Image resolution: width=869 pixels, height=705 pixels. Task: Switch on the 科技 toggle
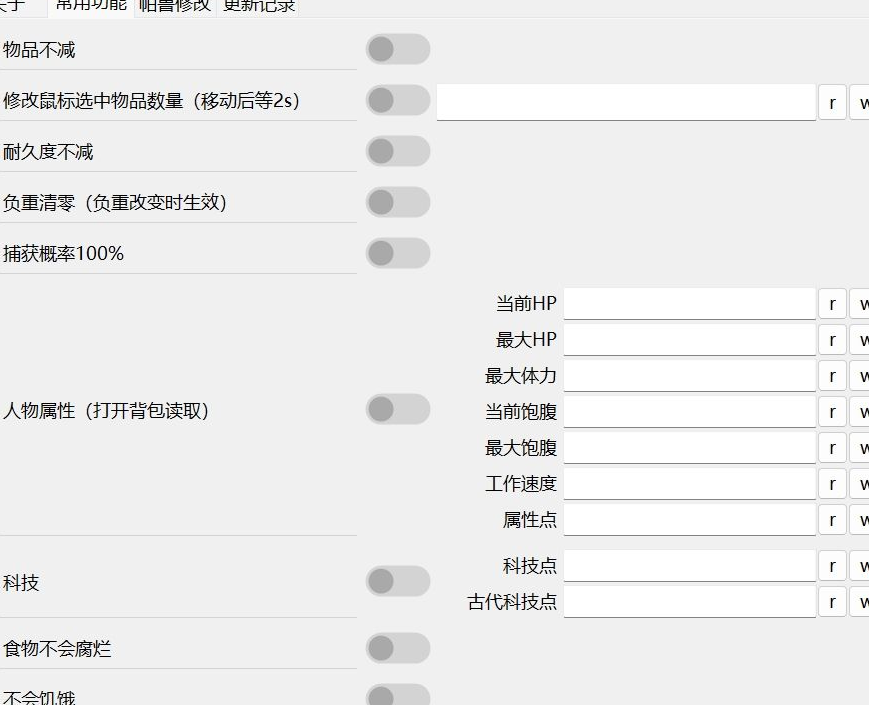click(397, 581)
